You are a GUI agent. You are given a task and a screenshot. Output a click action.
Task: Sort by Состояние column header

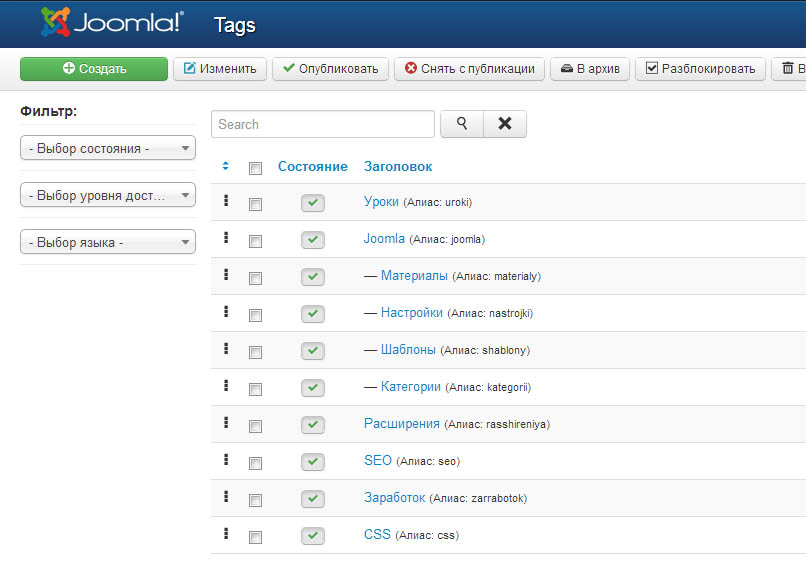313,167
